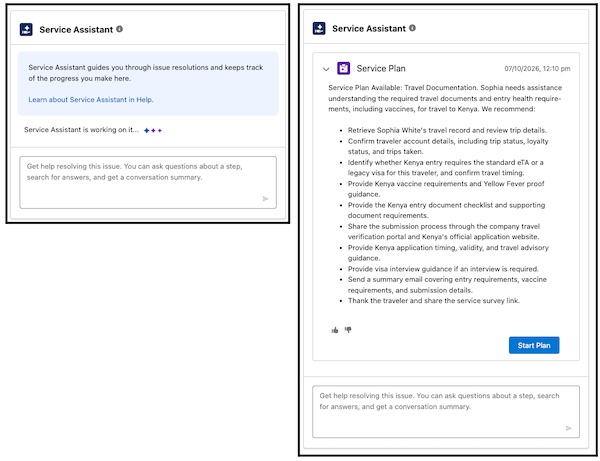Click the animated sparkle loading indicator
This screenshot has height=461, width=600.
pos(153,130)
